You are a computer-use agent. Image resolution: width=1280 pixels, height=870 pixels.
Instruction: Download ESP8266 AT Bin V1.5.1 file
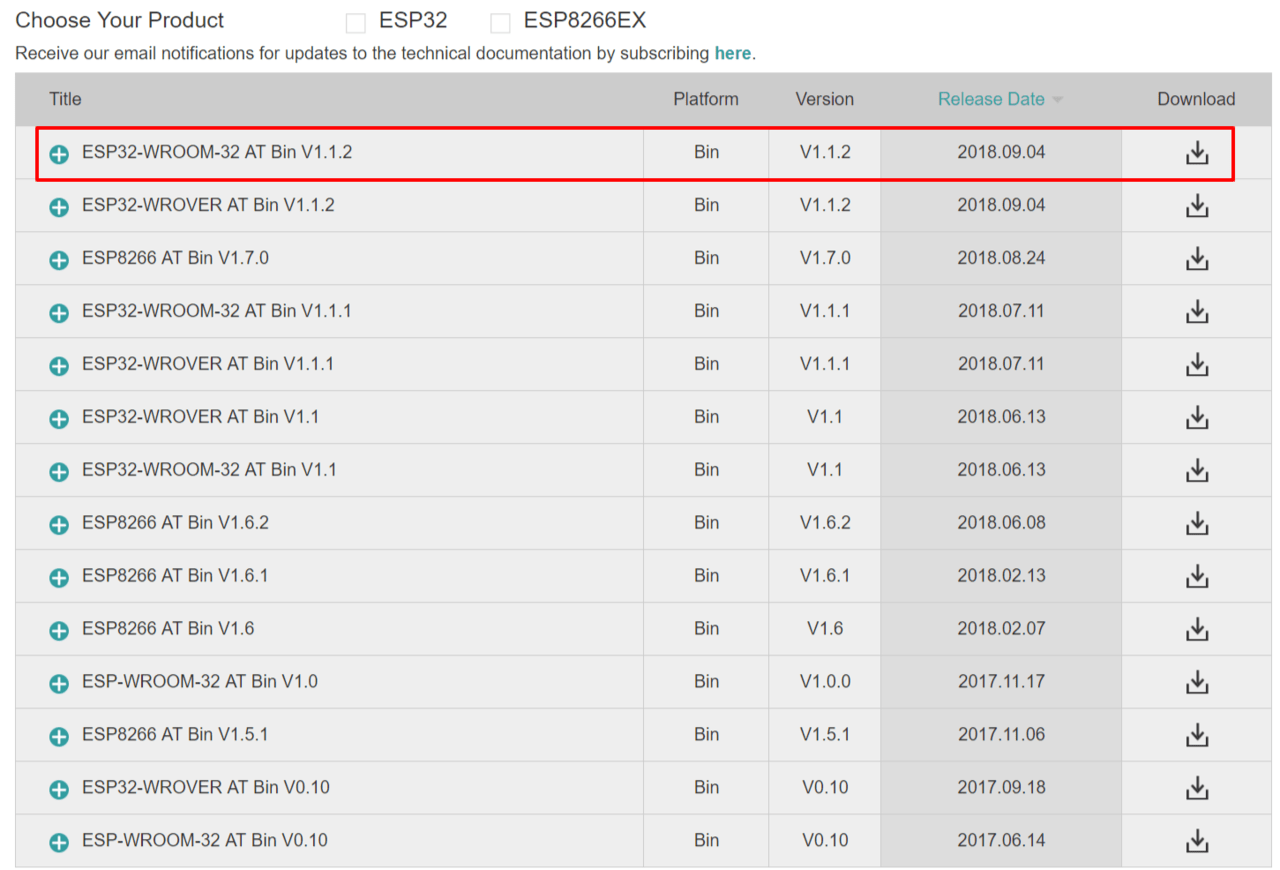1196,735
